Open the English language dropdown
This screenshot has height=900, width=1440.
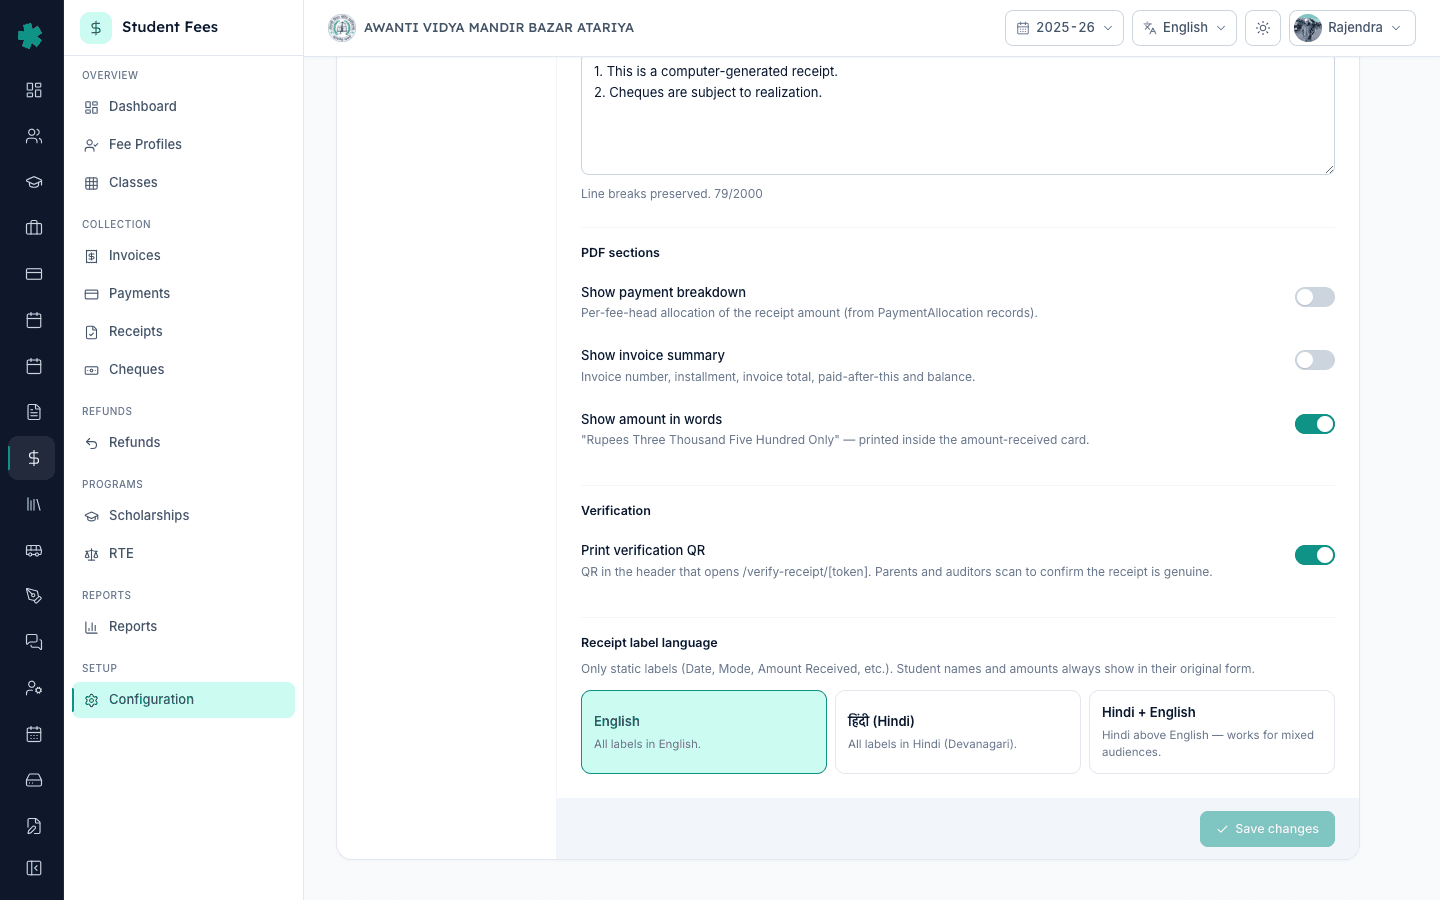[x=1184, y=28]
